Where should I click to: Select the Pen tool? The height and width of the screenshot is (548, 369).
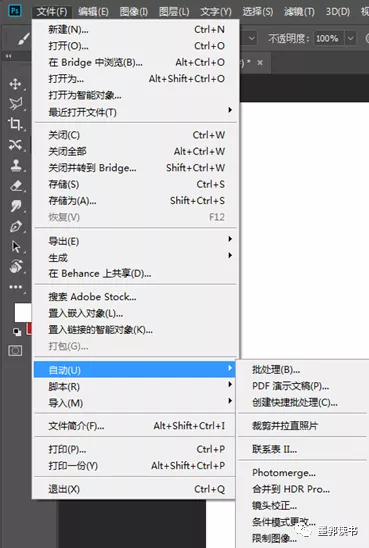(16, 226)
